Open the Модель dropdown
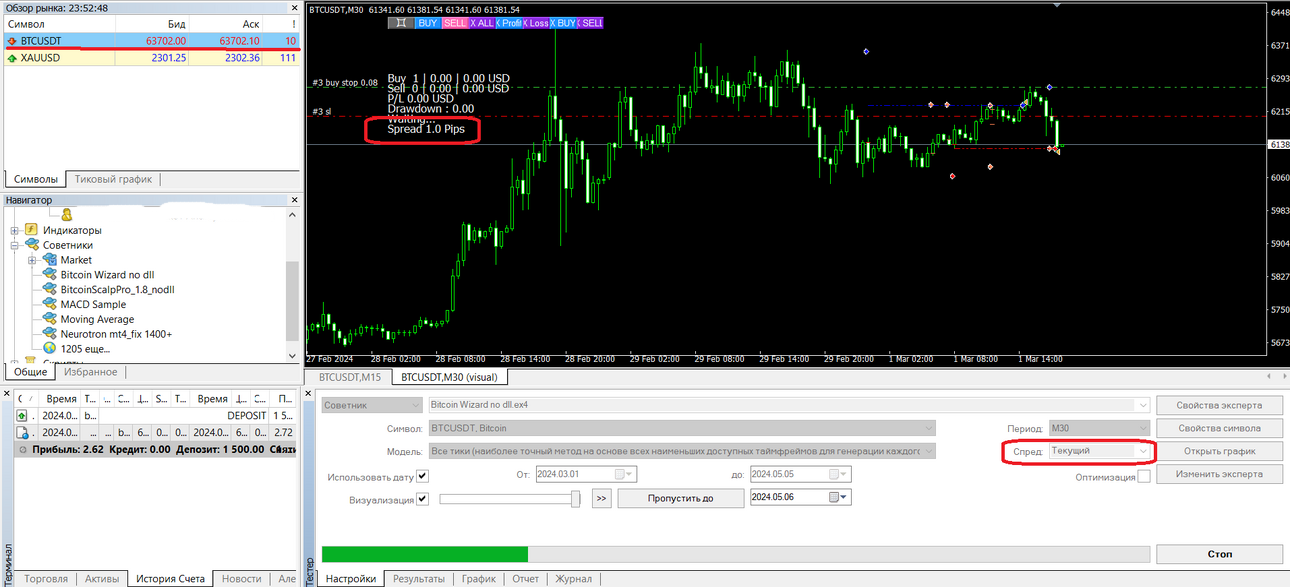 pos(681,451)
